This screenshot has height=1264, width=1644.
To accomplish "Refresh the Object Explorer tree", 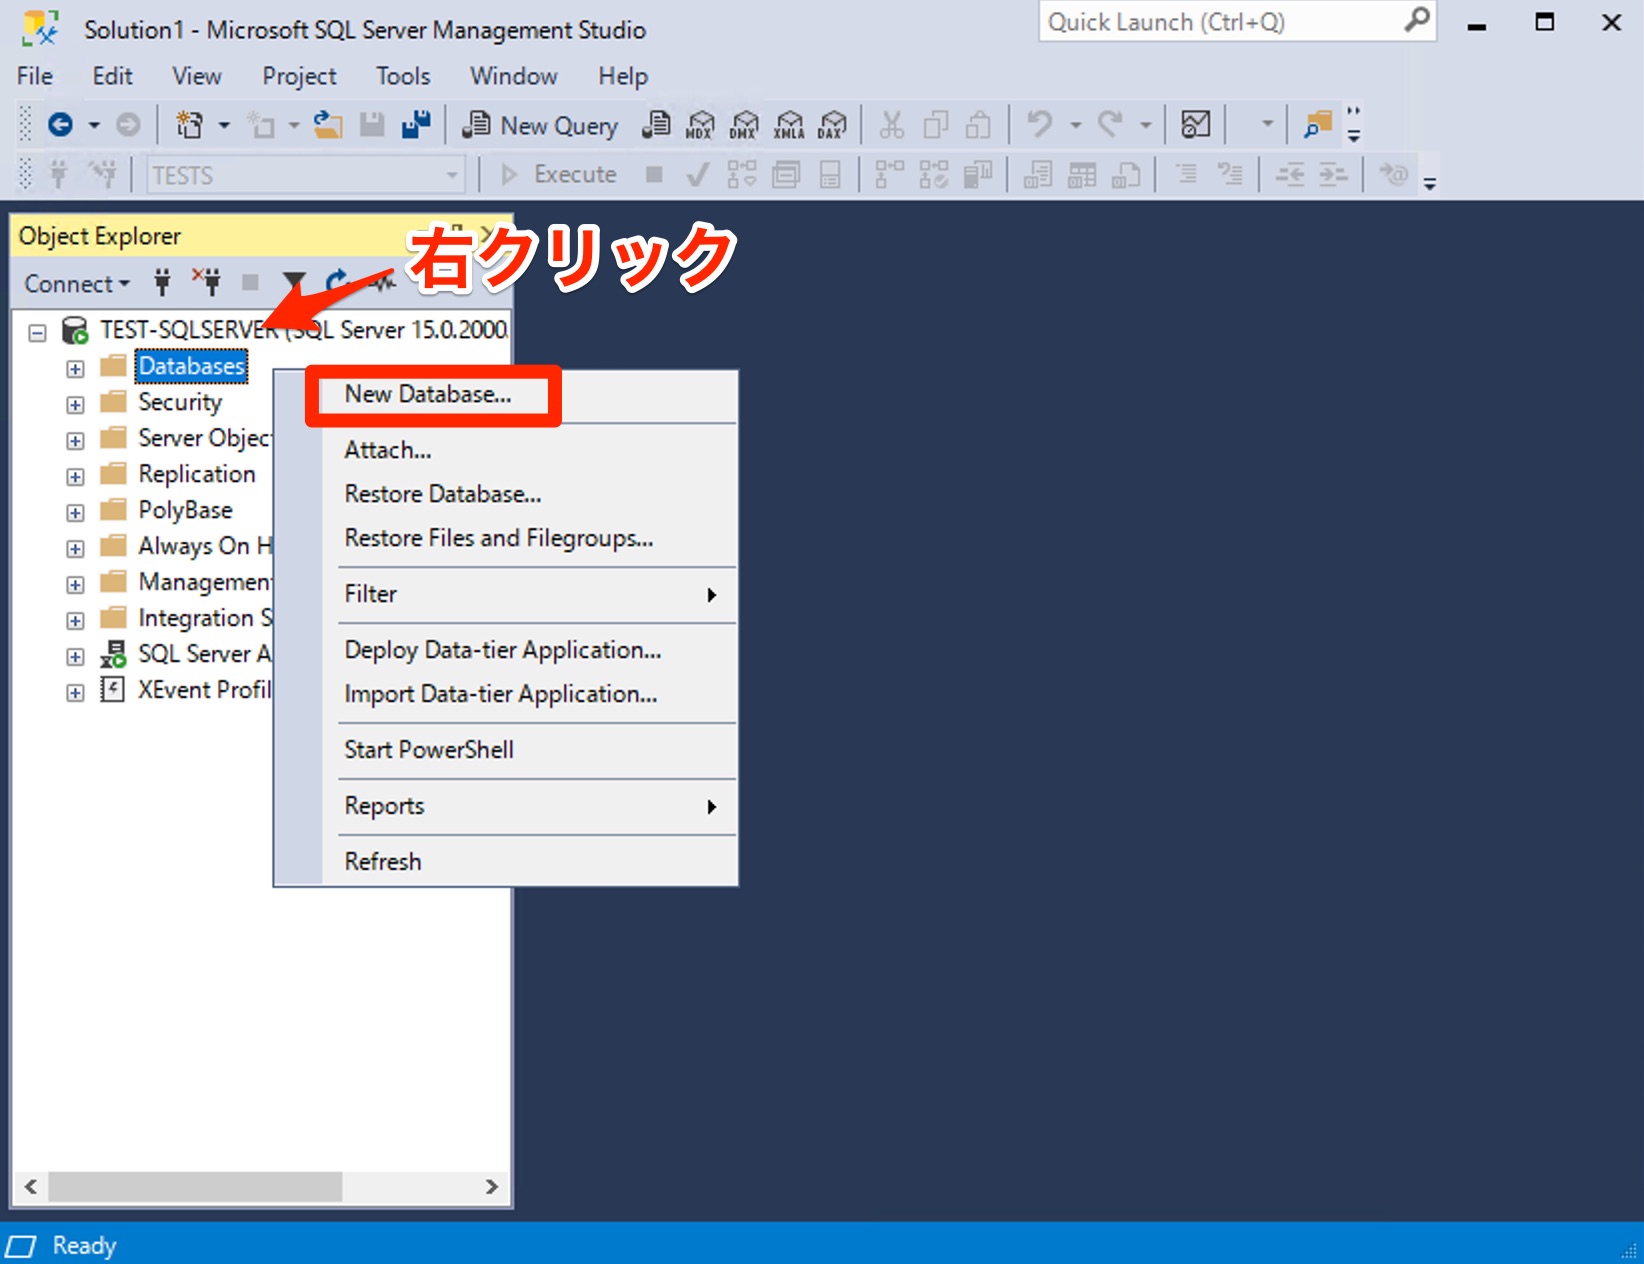I will (x=336, y=283).
